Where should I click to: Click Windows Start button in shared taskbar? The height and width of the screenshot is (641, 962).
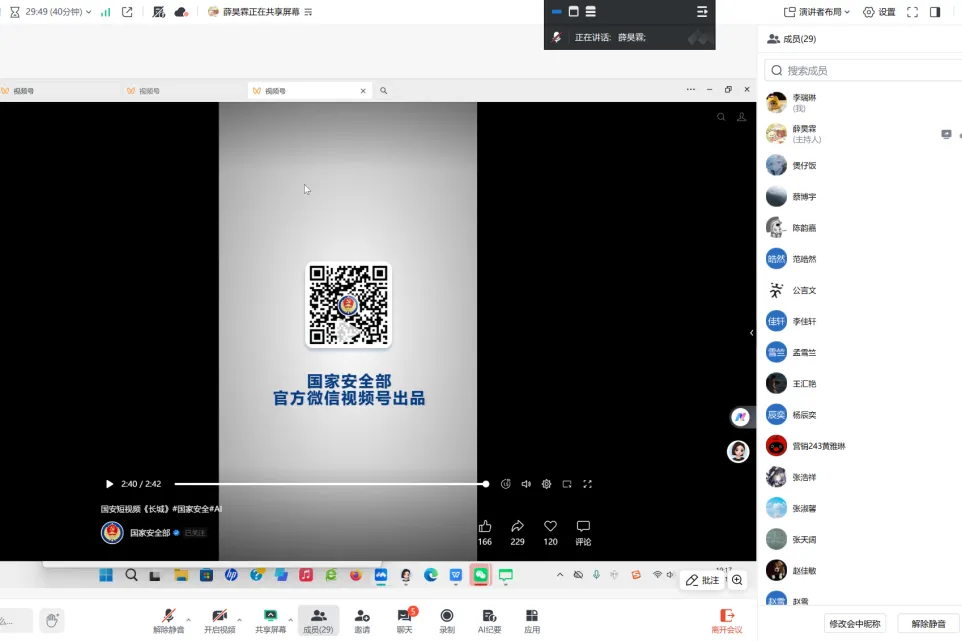tap(106, 575)
